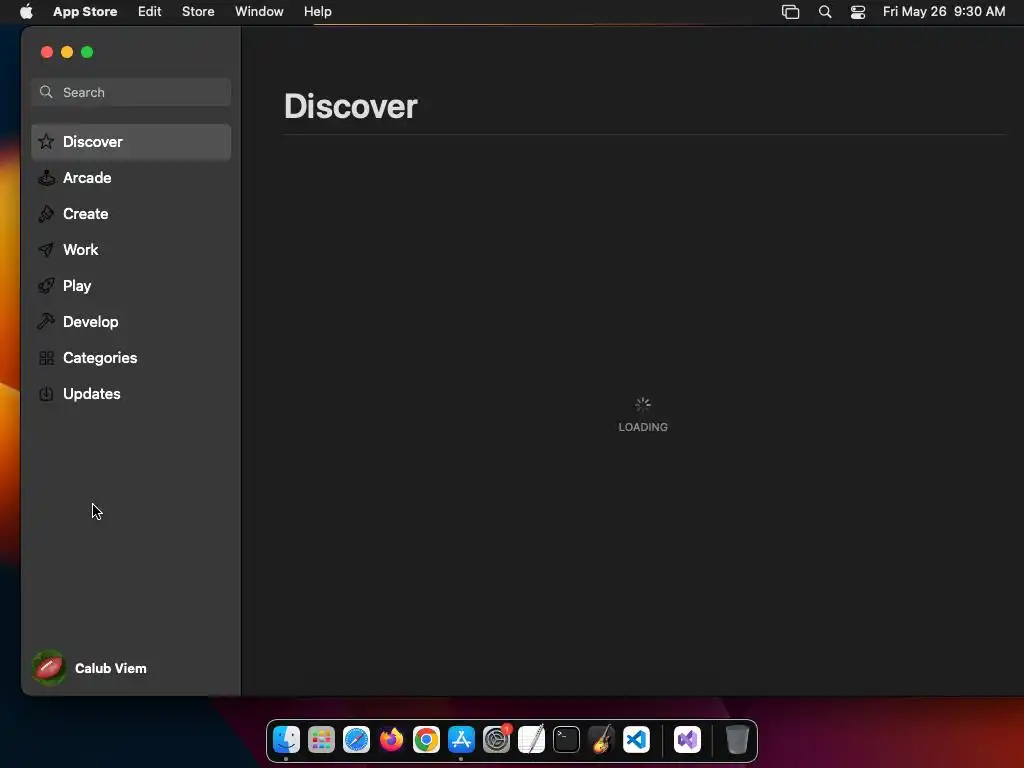Open System Settings from the Dock

coord(496,739)
